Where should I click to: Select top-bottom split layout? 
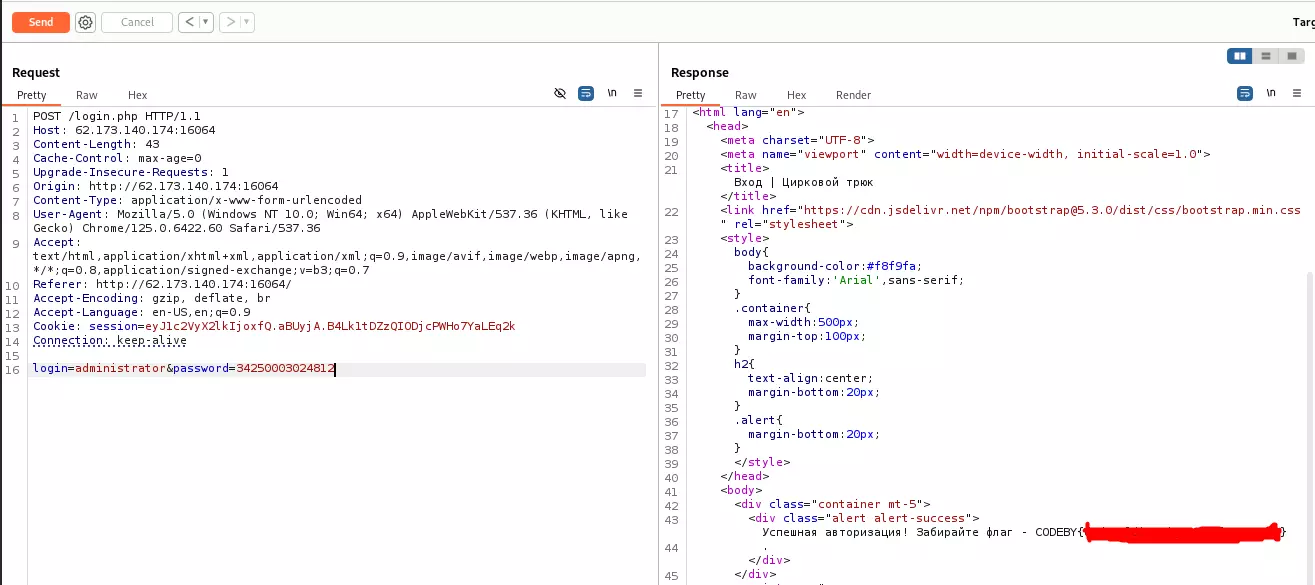pyautogui.click(x=1266, y=56)
